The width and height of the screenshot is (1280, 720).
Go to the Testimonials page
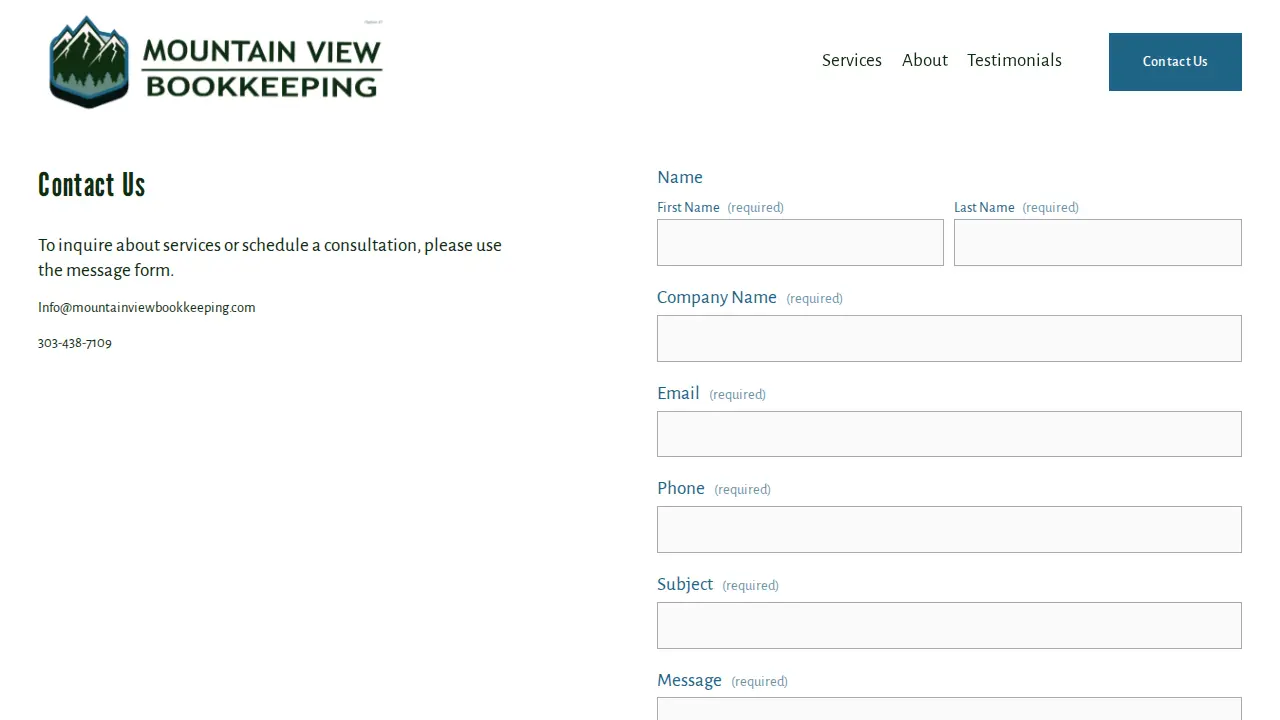point(1014,61)
